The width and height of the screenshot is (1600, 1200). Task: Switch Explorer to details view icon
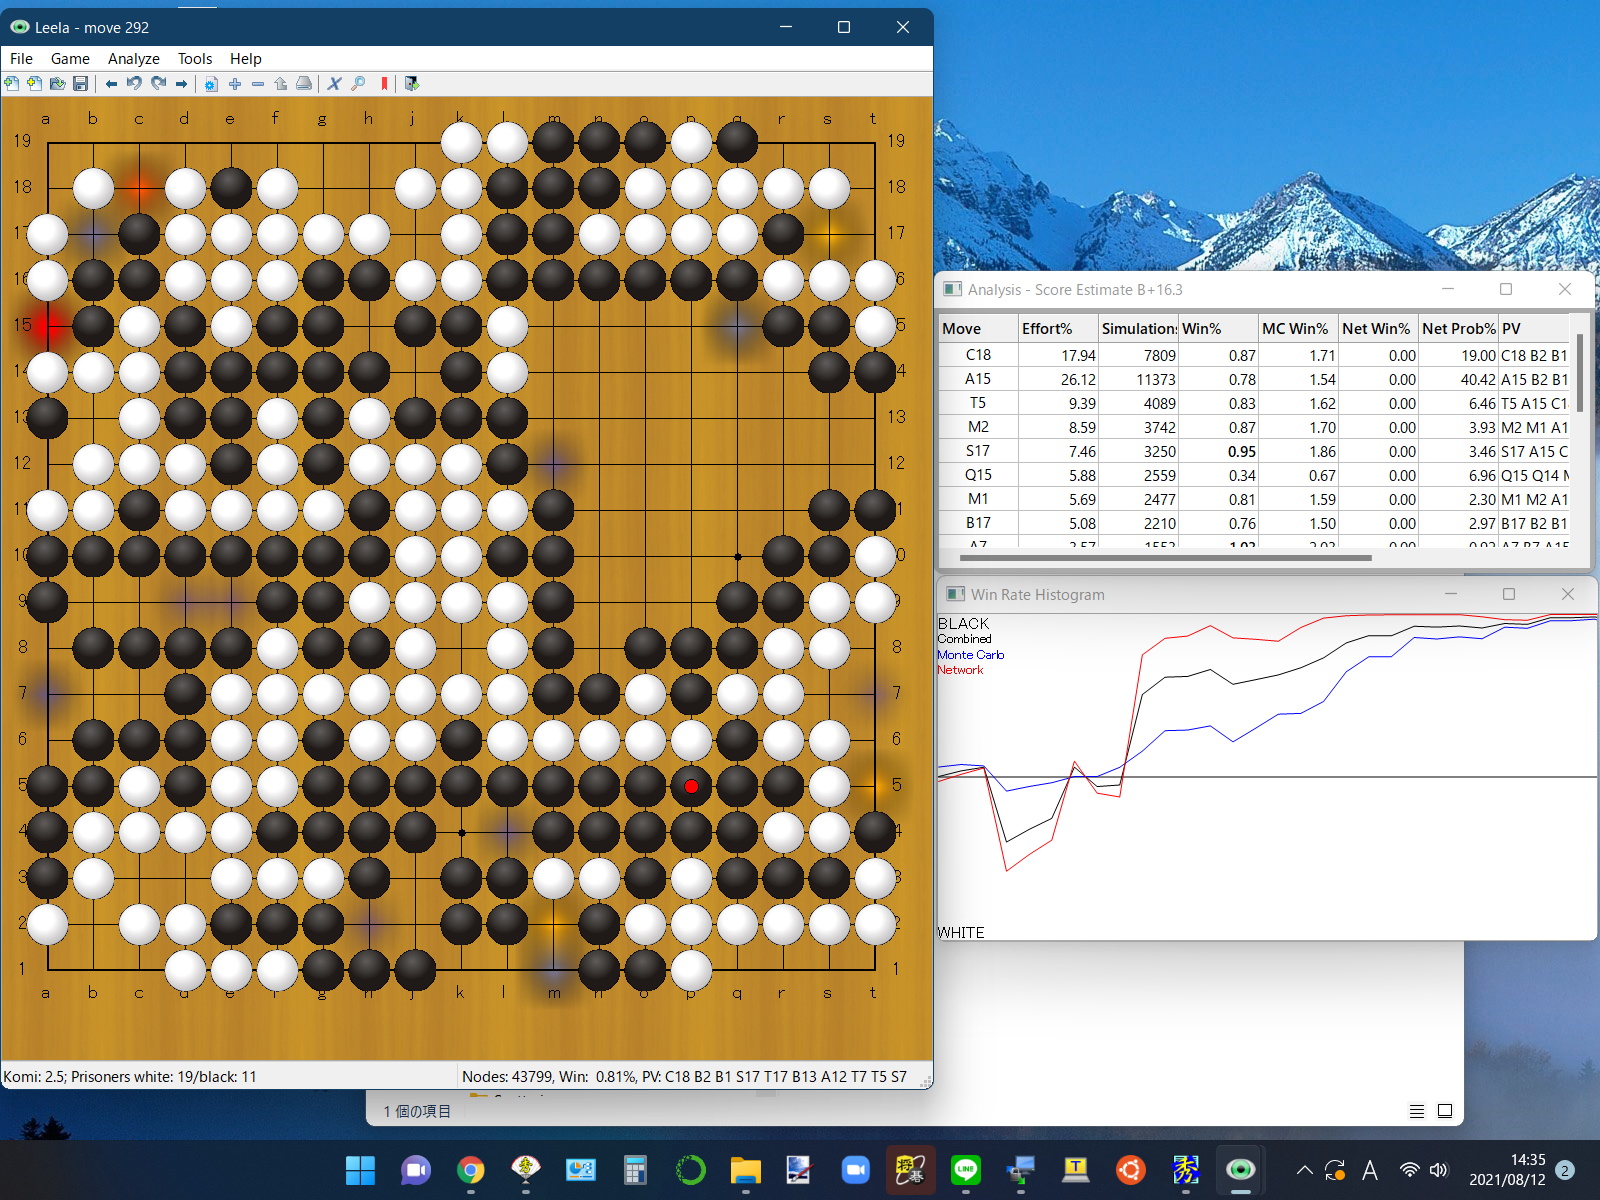click(x=1416, y=1111)
